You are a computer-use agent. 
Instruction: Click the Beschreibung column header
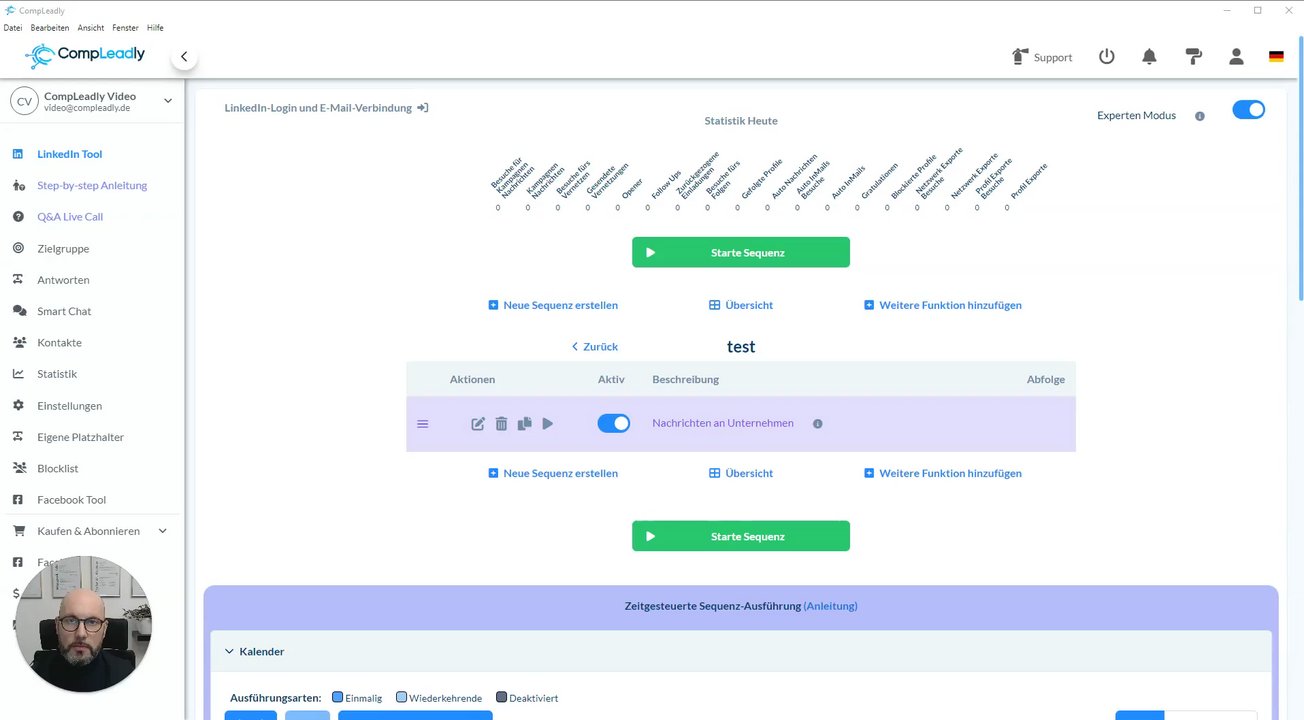(x=686, y=380)
